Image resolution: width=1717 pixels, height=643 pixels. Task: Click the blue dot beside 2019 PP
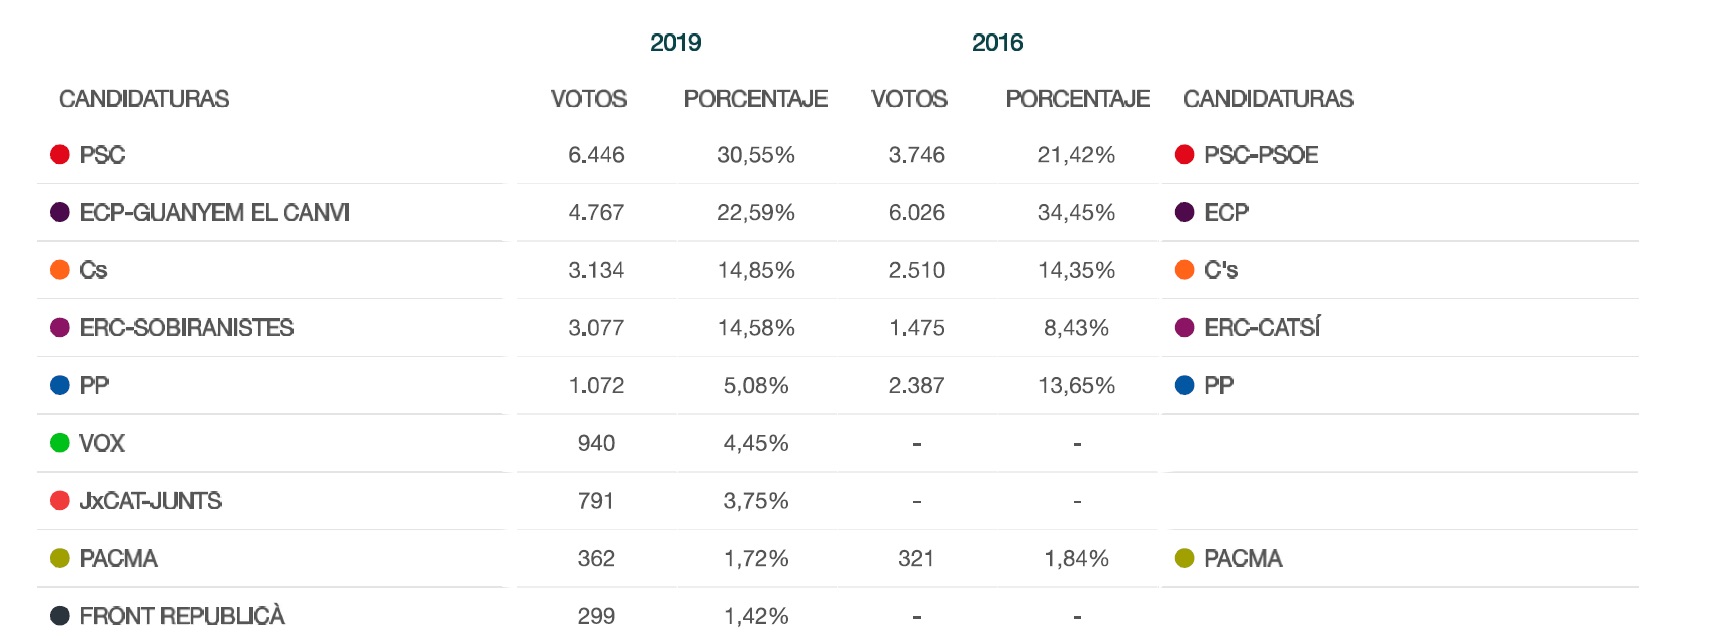[60, 385]
